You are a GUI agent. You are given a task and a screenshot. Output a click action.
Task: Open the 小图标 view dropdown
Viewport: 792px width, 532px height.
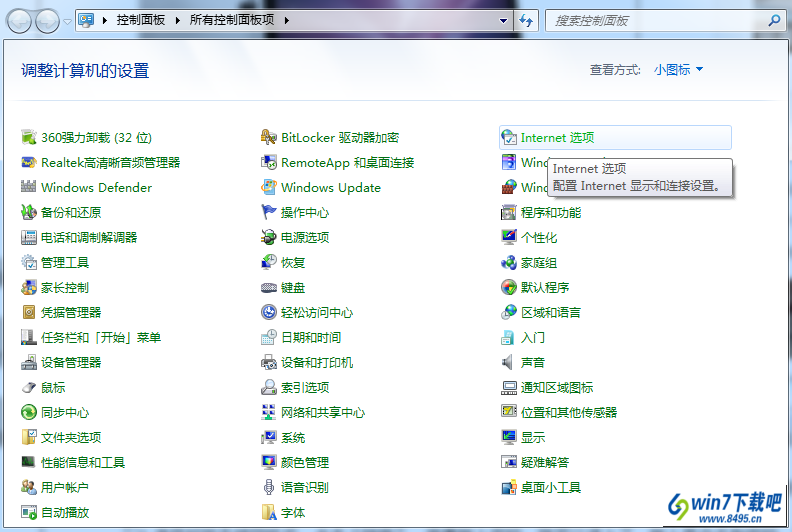point(678,70)
